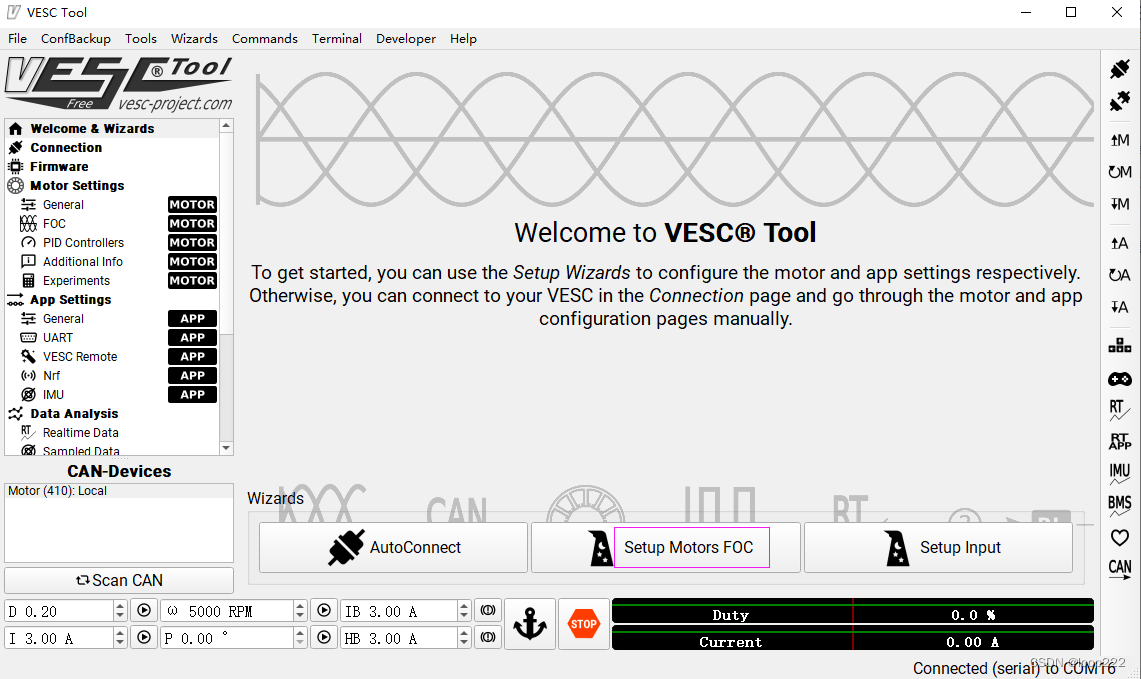Click read motor configuration icon (↑M)
The width and height of the screenshot is (1141, 679).
[x=1119, y=140]
